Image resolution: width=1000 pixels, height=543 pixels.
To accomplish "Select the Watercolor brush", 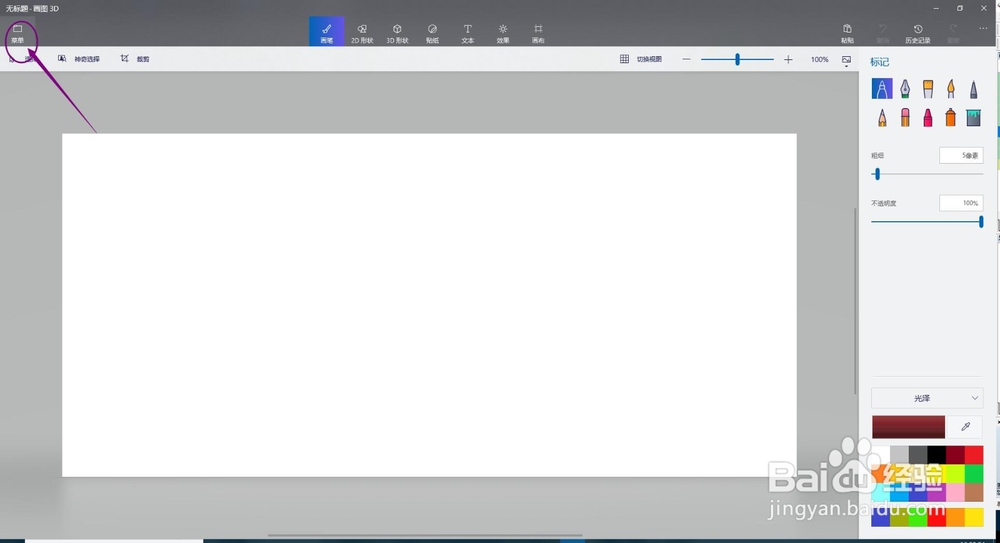I will pos(951,88).
